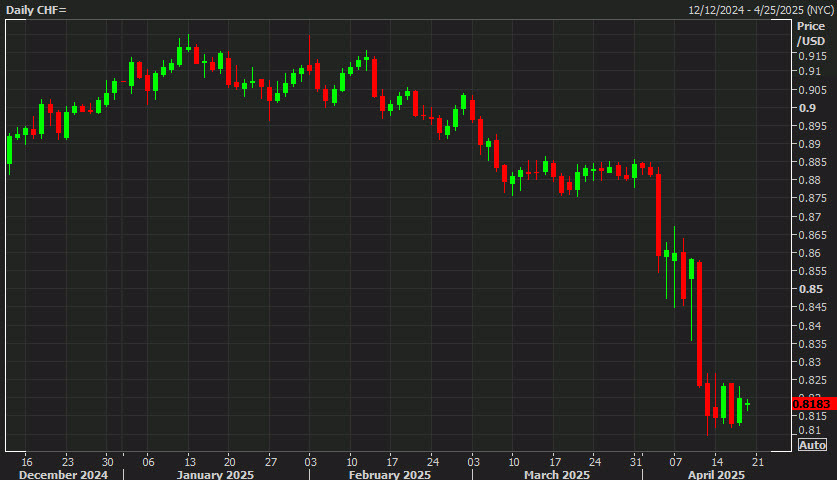Click the March 2025 month label
837x480 pixels.
point(557,475)
